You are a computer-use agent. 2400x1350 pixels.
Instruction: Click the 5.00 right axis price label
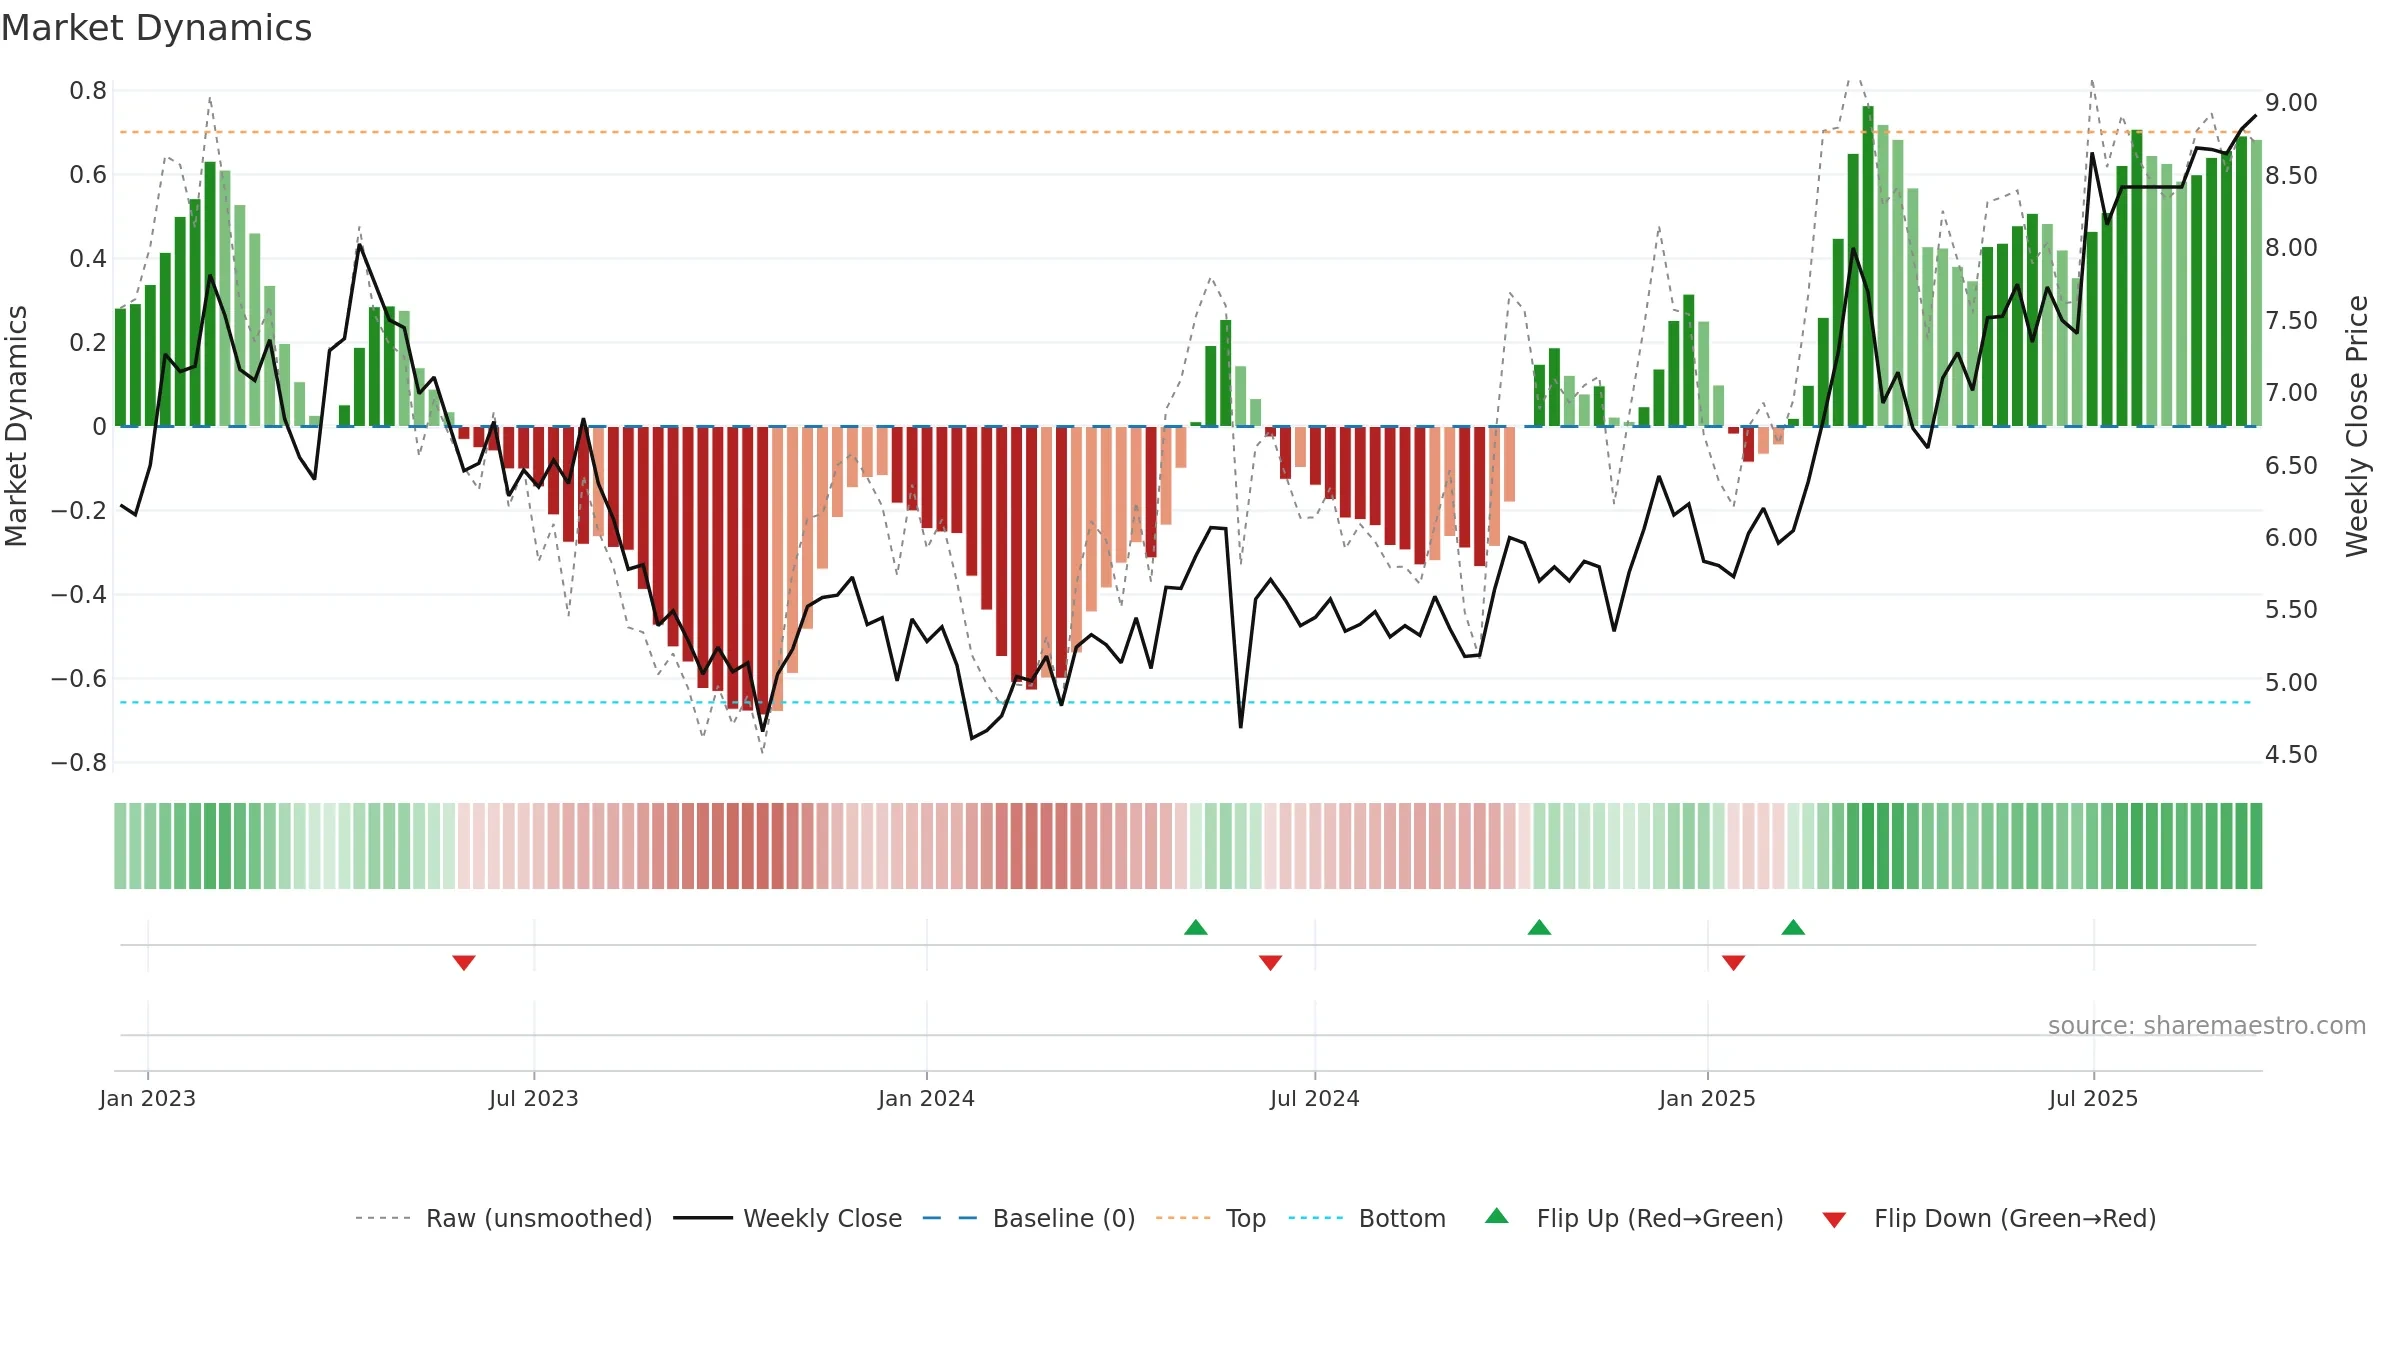coord(2291,683)
